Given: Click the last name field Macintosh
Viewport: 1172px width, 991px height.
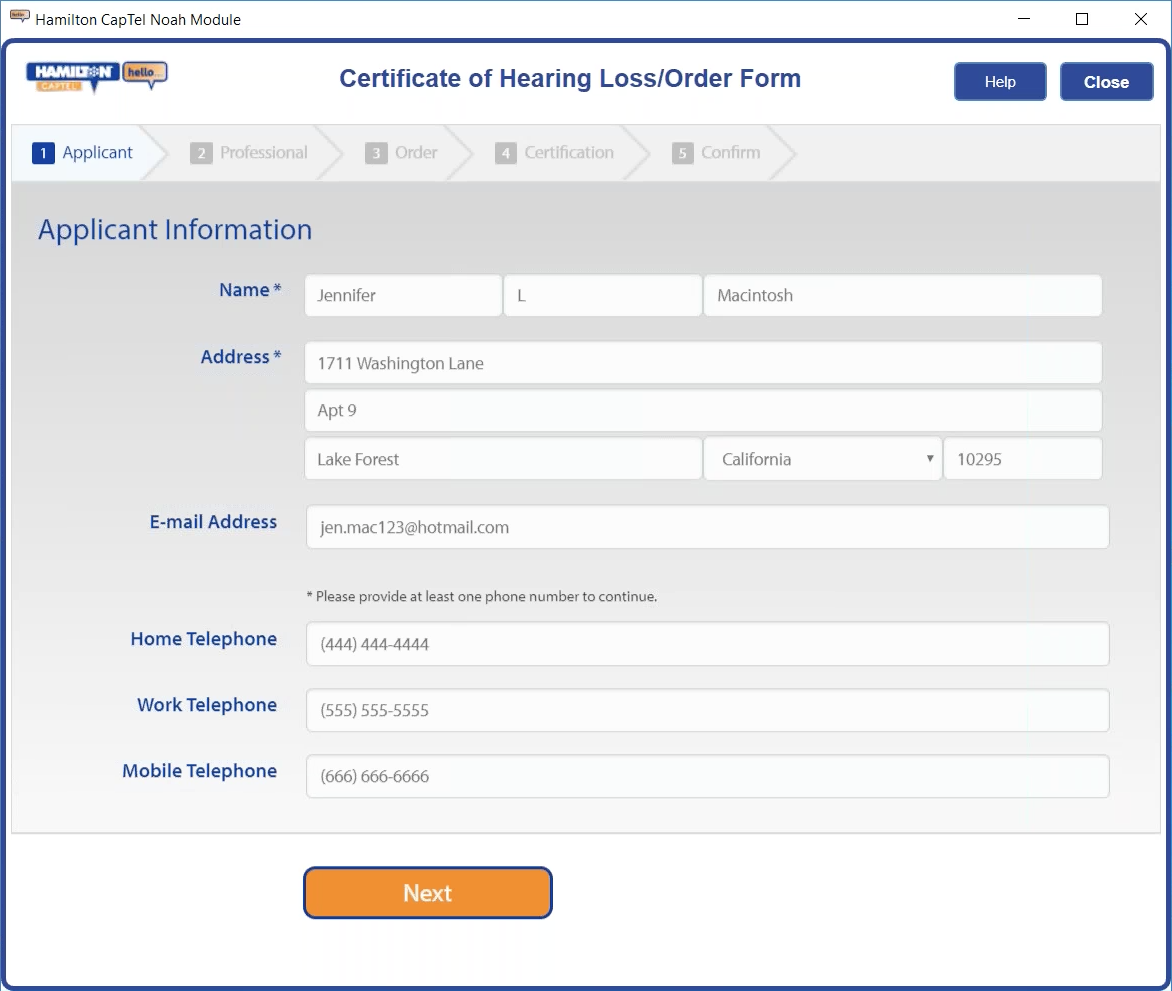Looking at the screenshot, I should click(x=902, y=296).
